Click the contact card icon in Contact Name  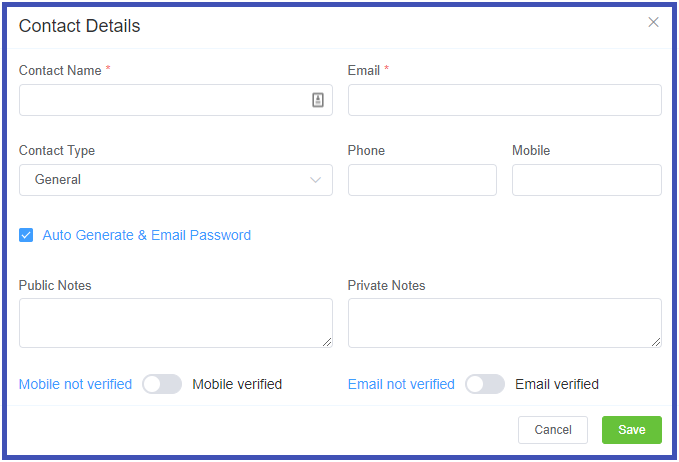[318, 100]
